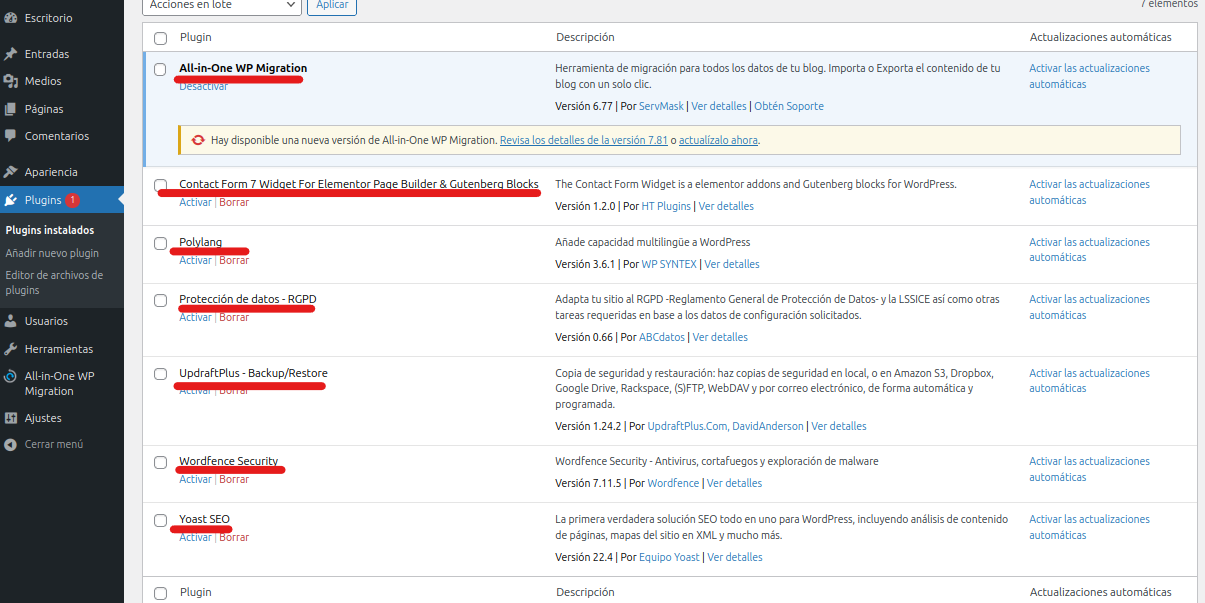This screenshot has height=603, width=1205.
Task: Tick the Yoast SEO plugin checkbox
Action: (160, 520)
